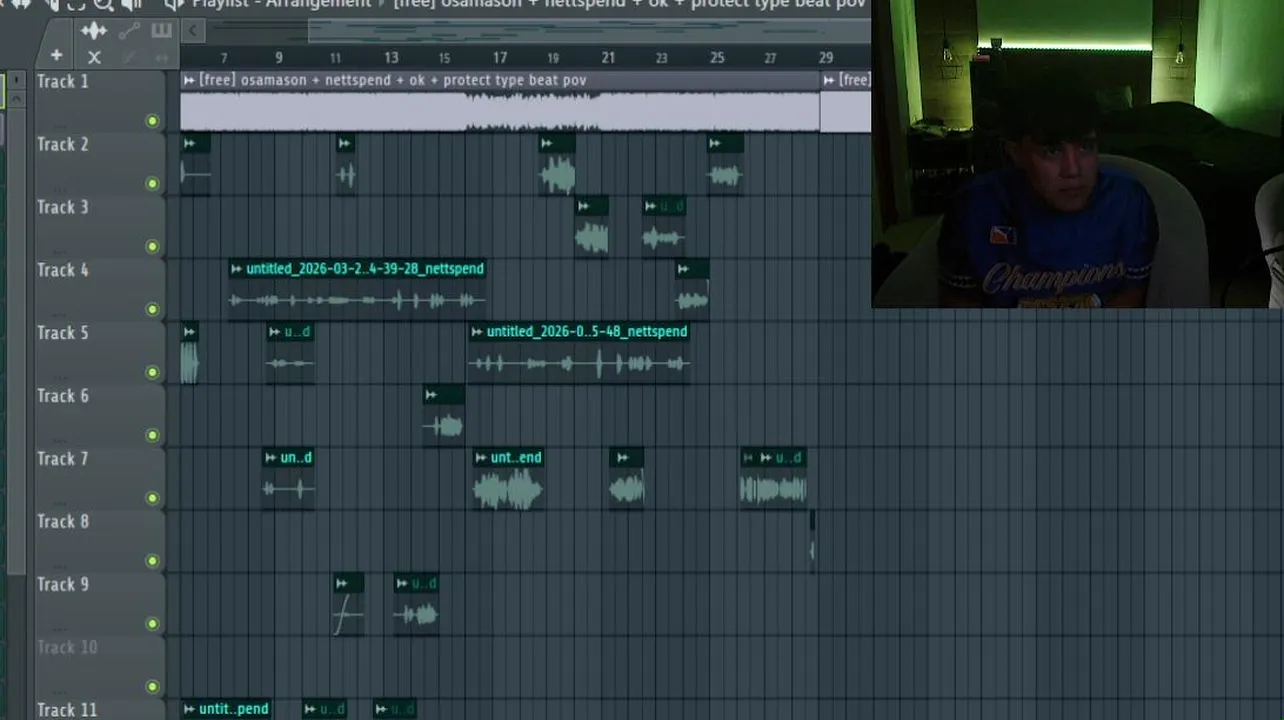Select the Track 4 header label
This screenshot has height=720, width=1284.
tap(63, 270)
